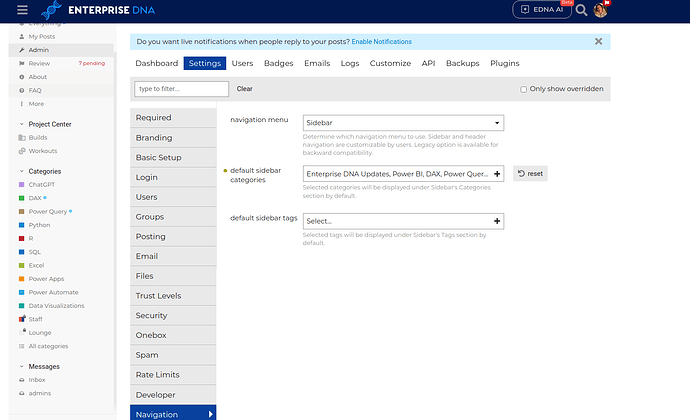Viewport: 690px width, 420px height.
Task: Switch to the Users admin tab
Action: pos(242,63)
